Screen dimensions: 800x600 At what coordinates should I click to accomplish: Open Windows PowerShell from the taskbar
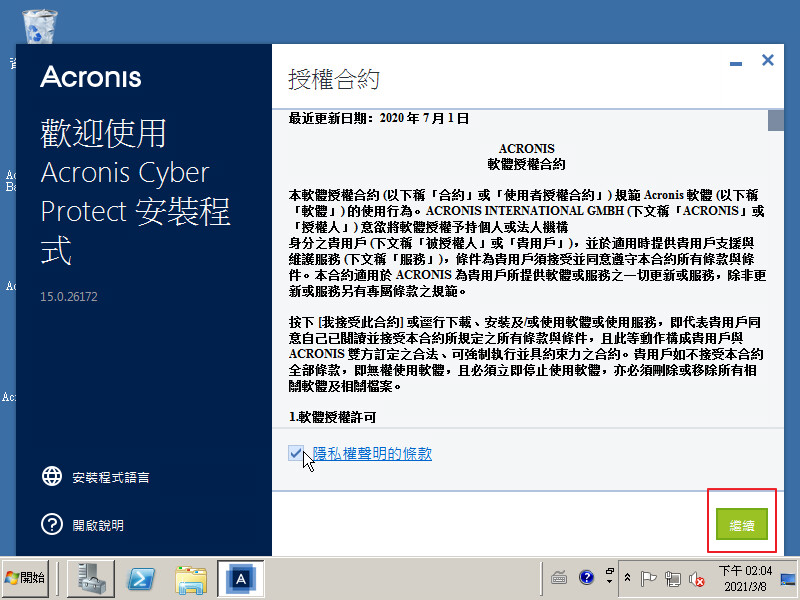click(141, 578)
